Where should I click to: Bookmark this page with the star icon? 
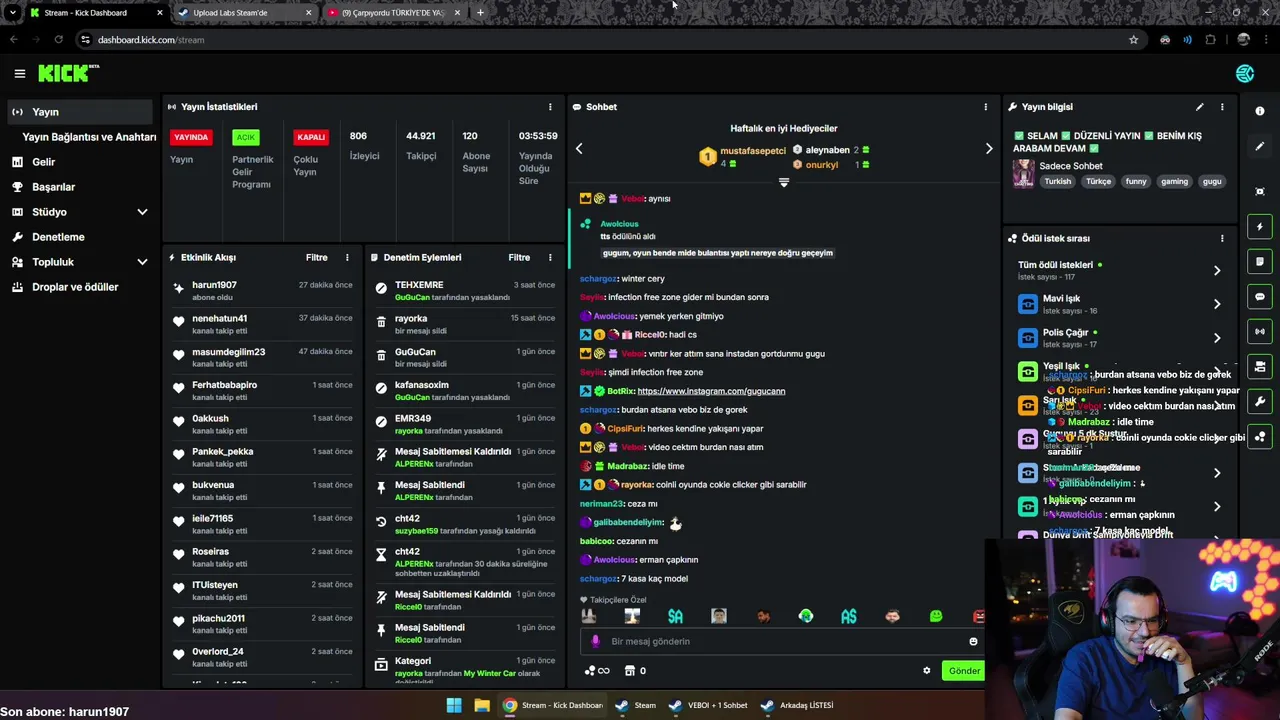[x=1133, y=40]
